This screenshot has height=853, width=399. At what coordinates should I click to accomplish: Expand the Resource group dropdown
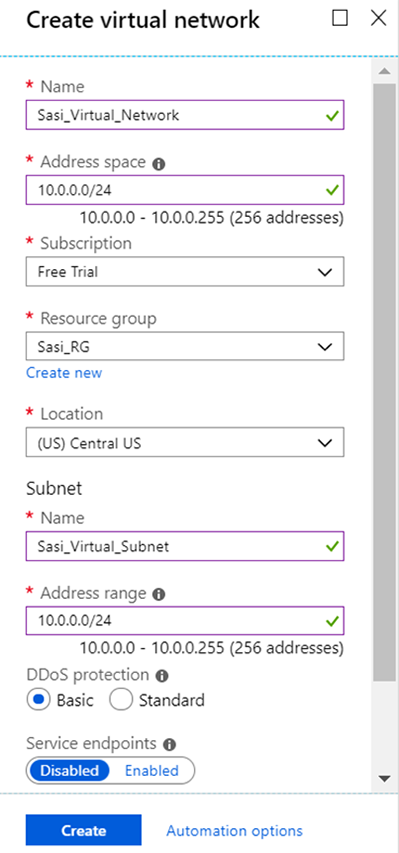click(x=185, y=346)
